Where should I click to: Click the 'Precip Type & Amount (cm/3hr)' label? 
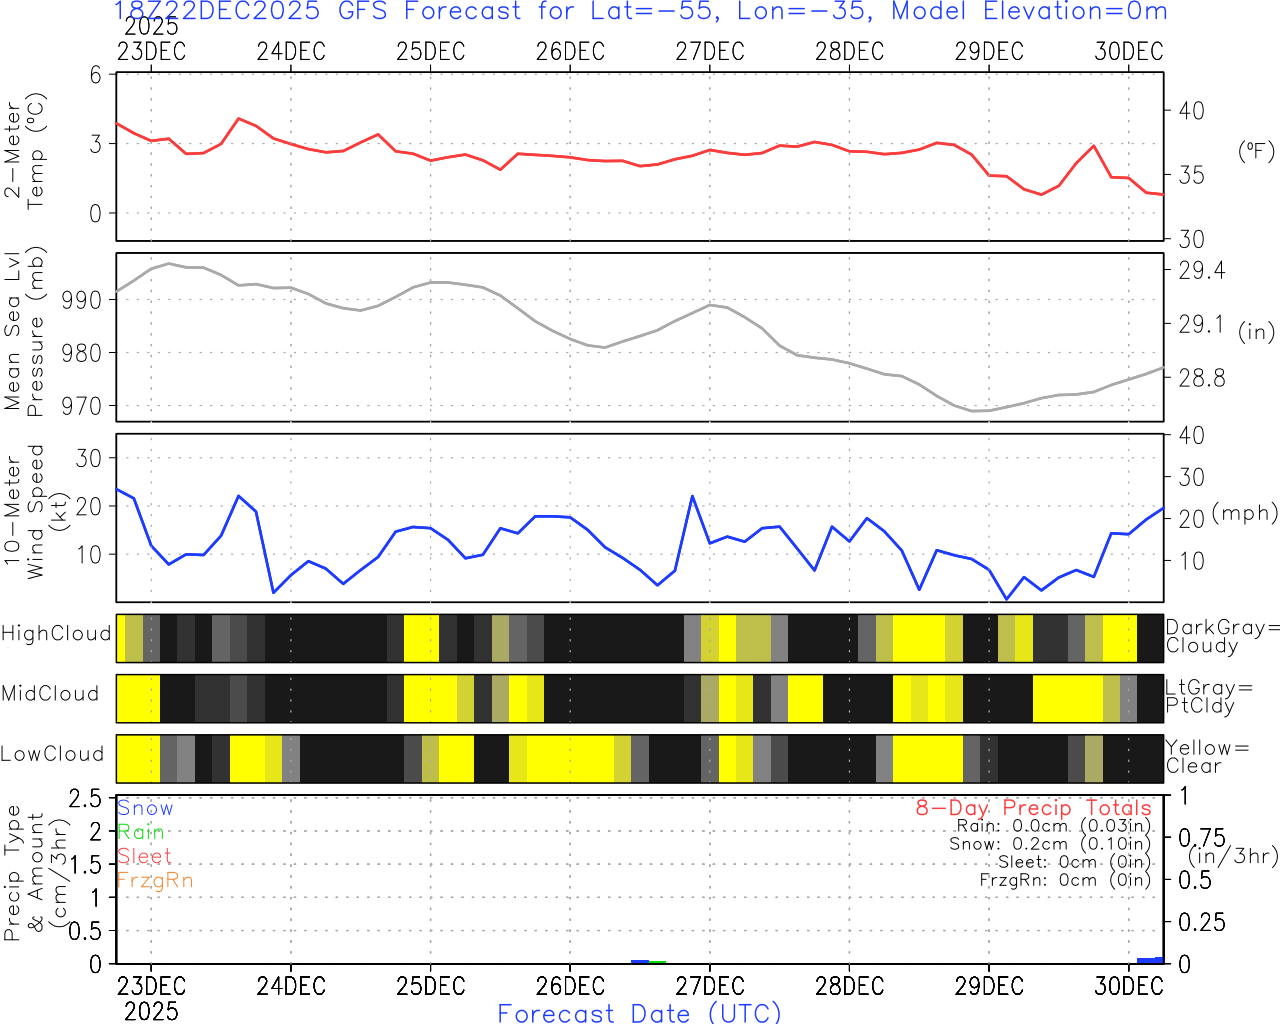pyautogui.click(x=36, y=873)
